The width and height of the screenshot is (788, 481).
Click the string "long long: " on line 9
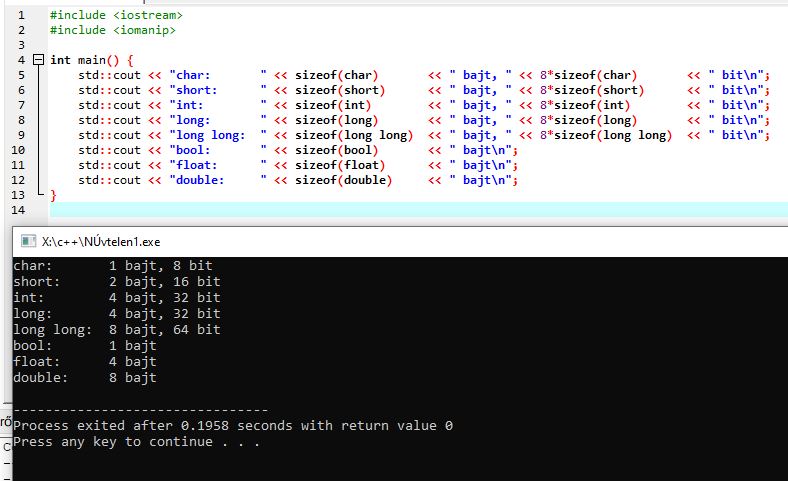218,135
